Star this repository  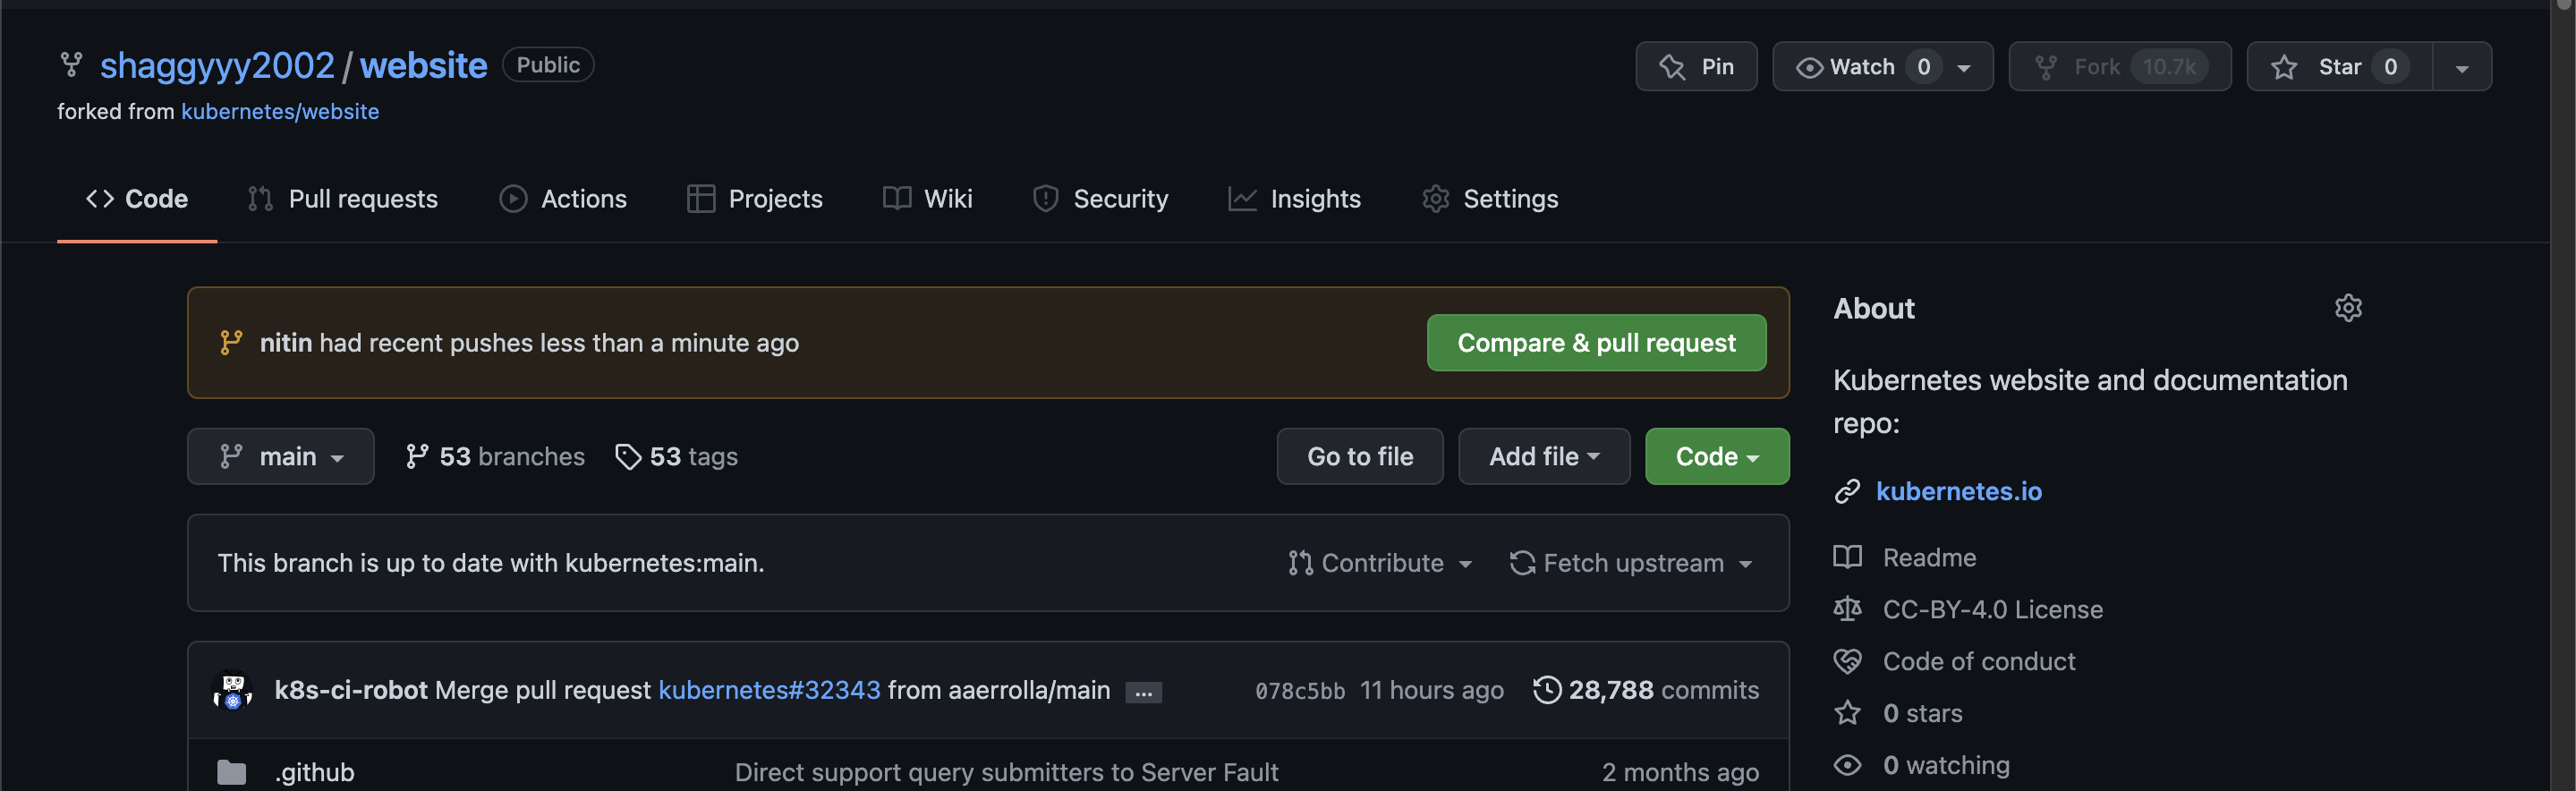point(2339,67)
